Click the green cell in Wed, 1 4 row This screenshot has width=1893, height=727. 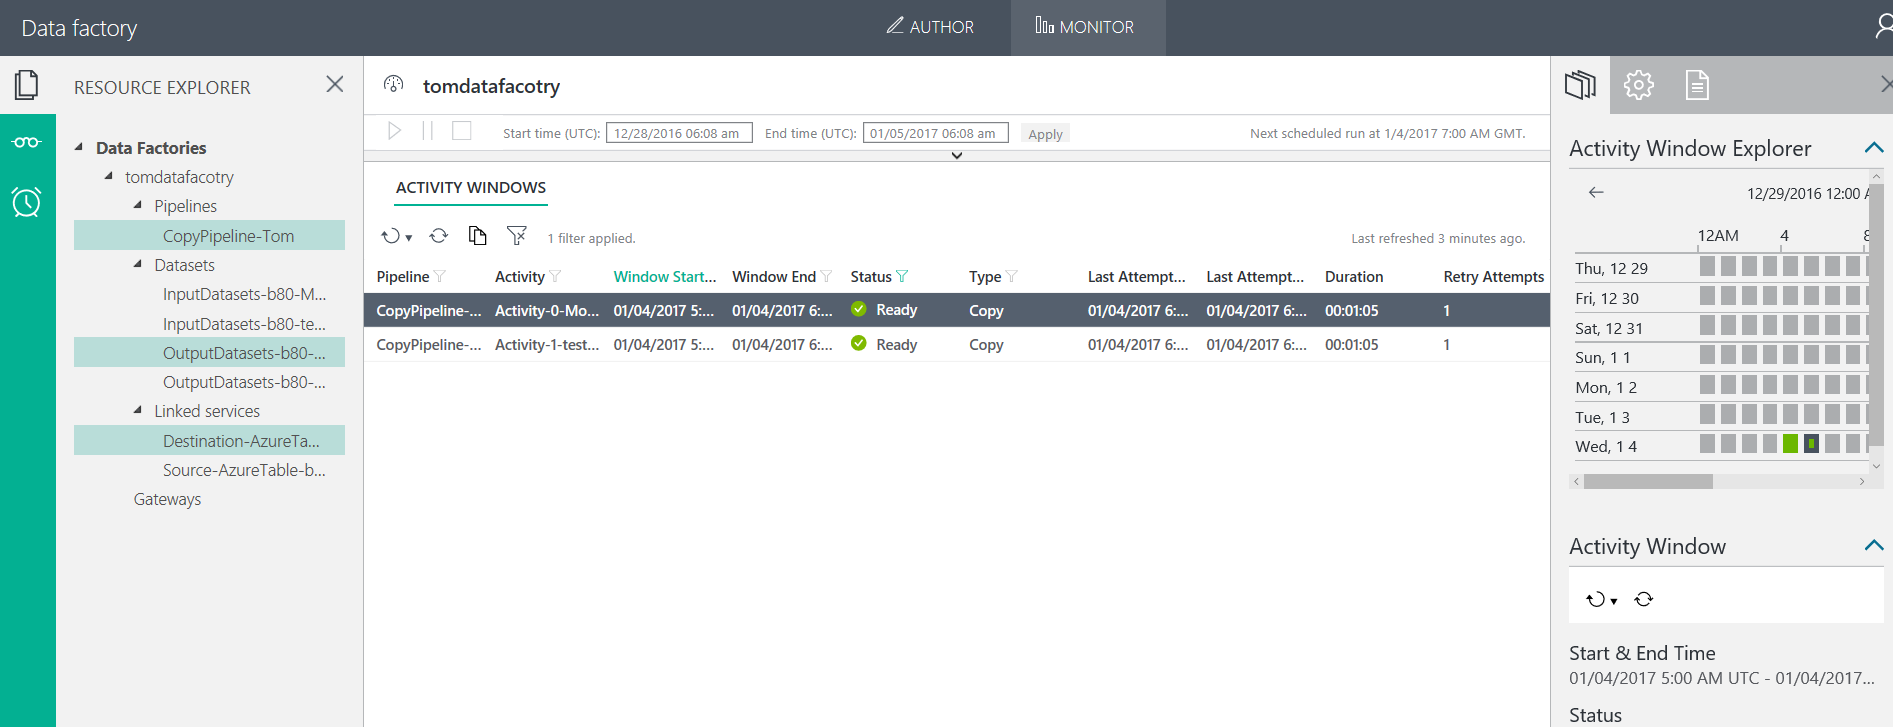tap(1790, 444)
